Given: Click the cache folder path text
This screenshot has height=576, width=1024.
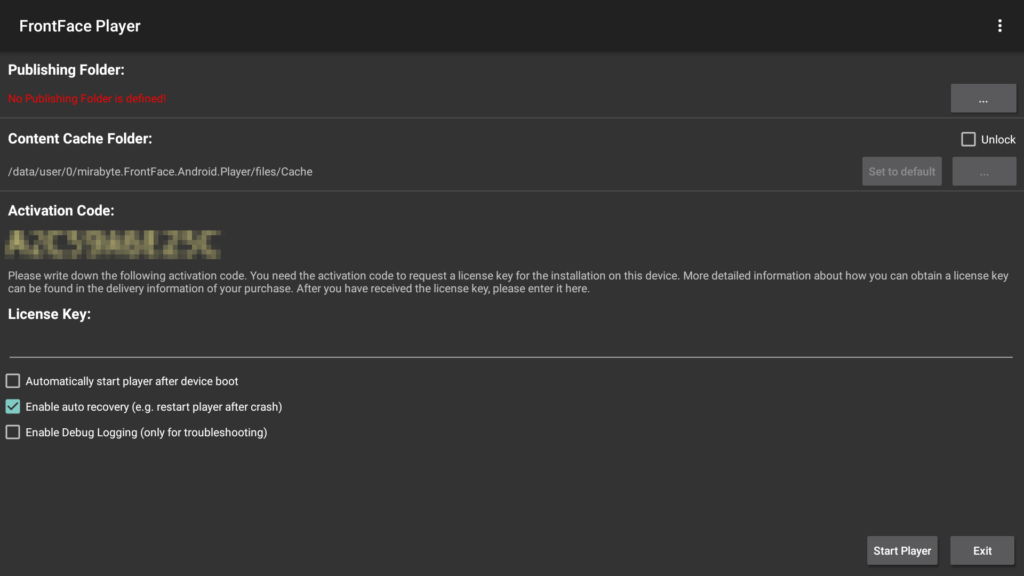Looking at the screenshot, I should click(160, 172).
